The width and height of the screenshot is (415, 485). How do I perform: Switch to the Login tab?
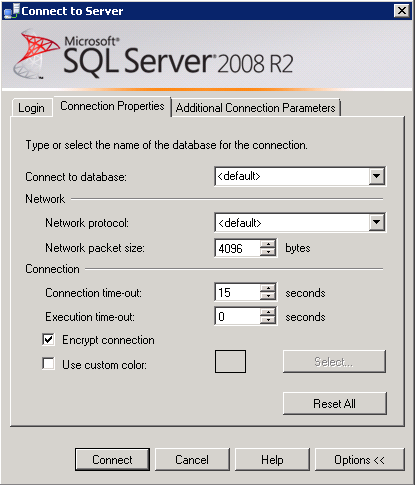(32, 108)
